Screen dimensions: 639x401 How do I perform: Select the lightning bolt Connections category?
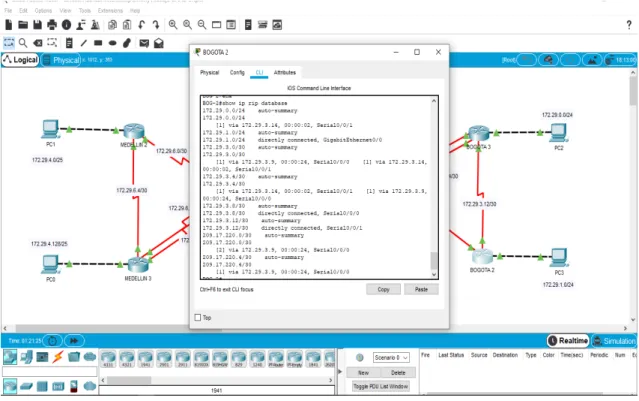(x=58, y=357)
